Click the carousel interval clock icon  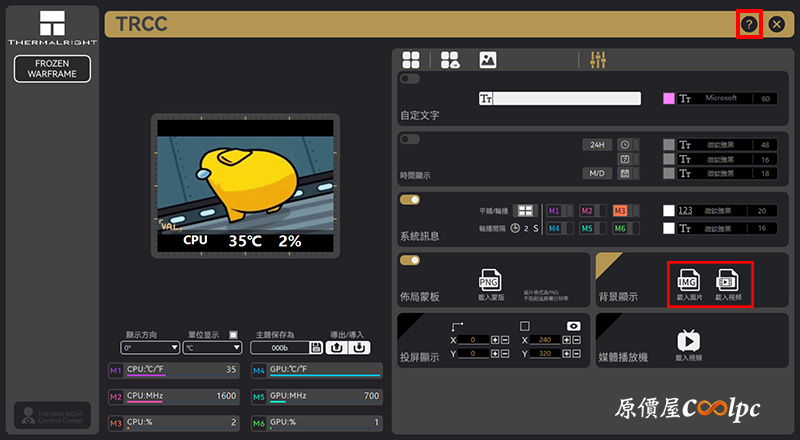coord(515,228)
